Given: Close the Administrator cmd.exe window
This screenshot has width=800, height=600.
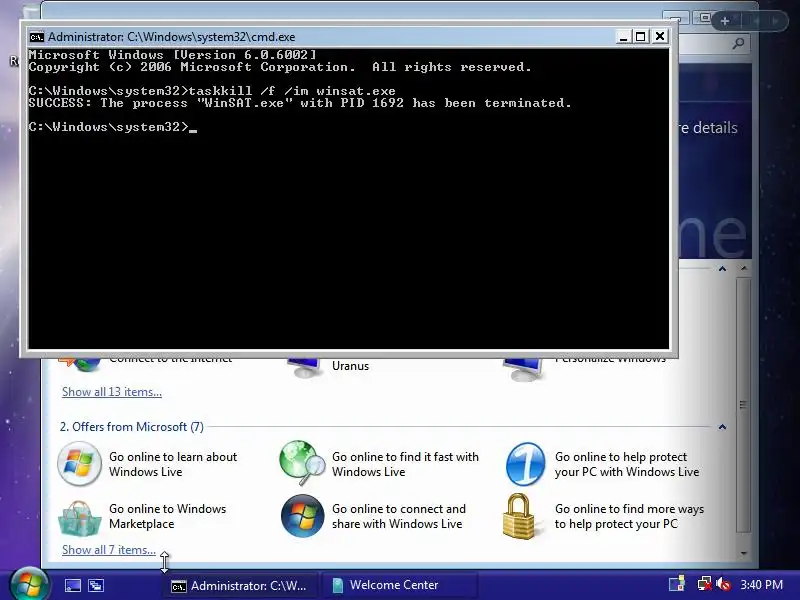Looking at the screenshot, I should click(x=660, y=36).
